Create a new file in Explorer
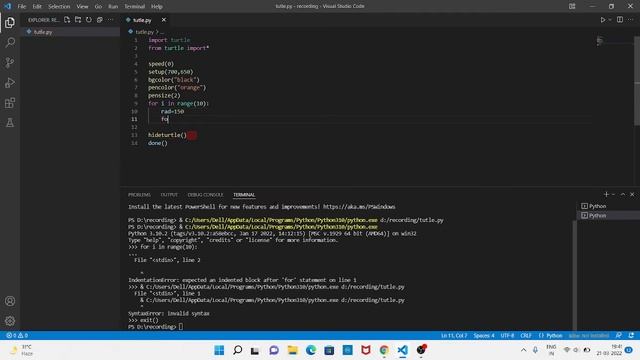 click(x=67, y=20)
